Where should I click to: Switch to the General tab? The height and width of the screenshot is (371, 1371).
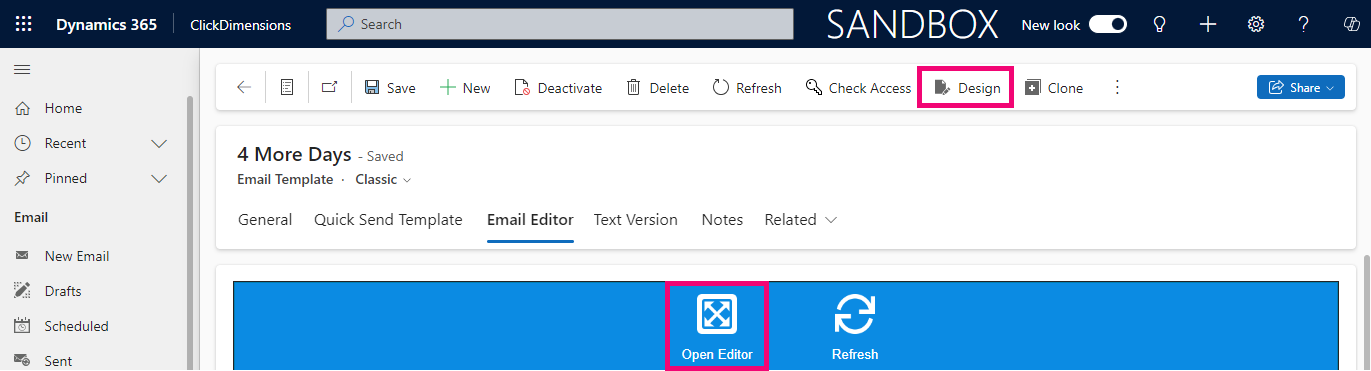pos(265,220)
